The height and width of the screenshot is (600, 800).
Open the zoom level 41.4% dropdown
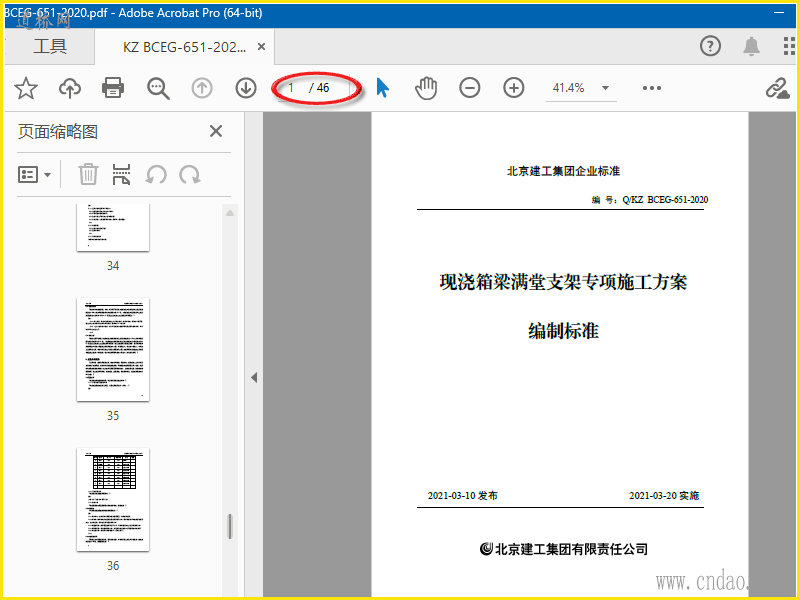tap(606, 88)
